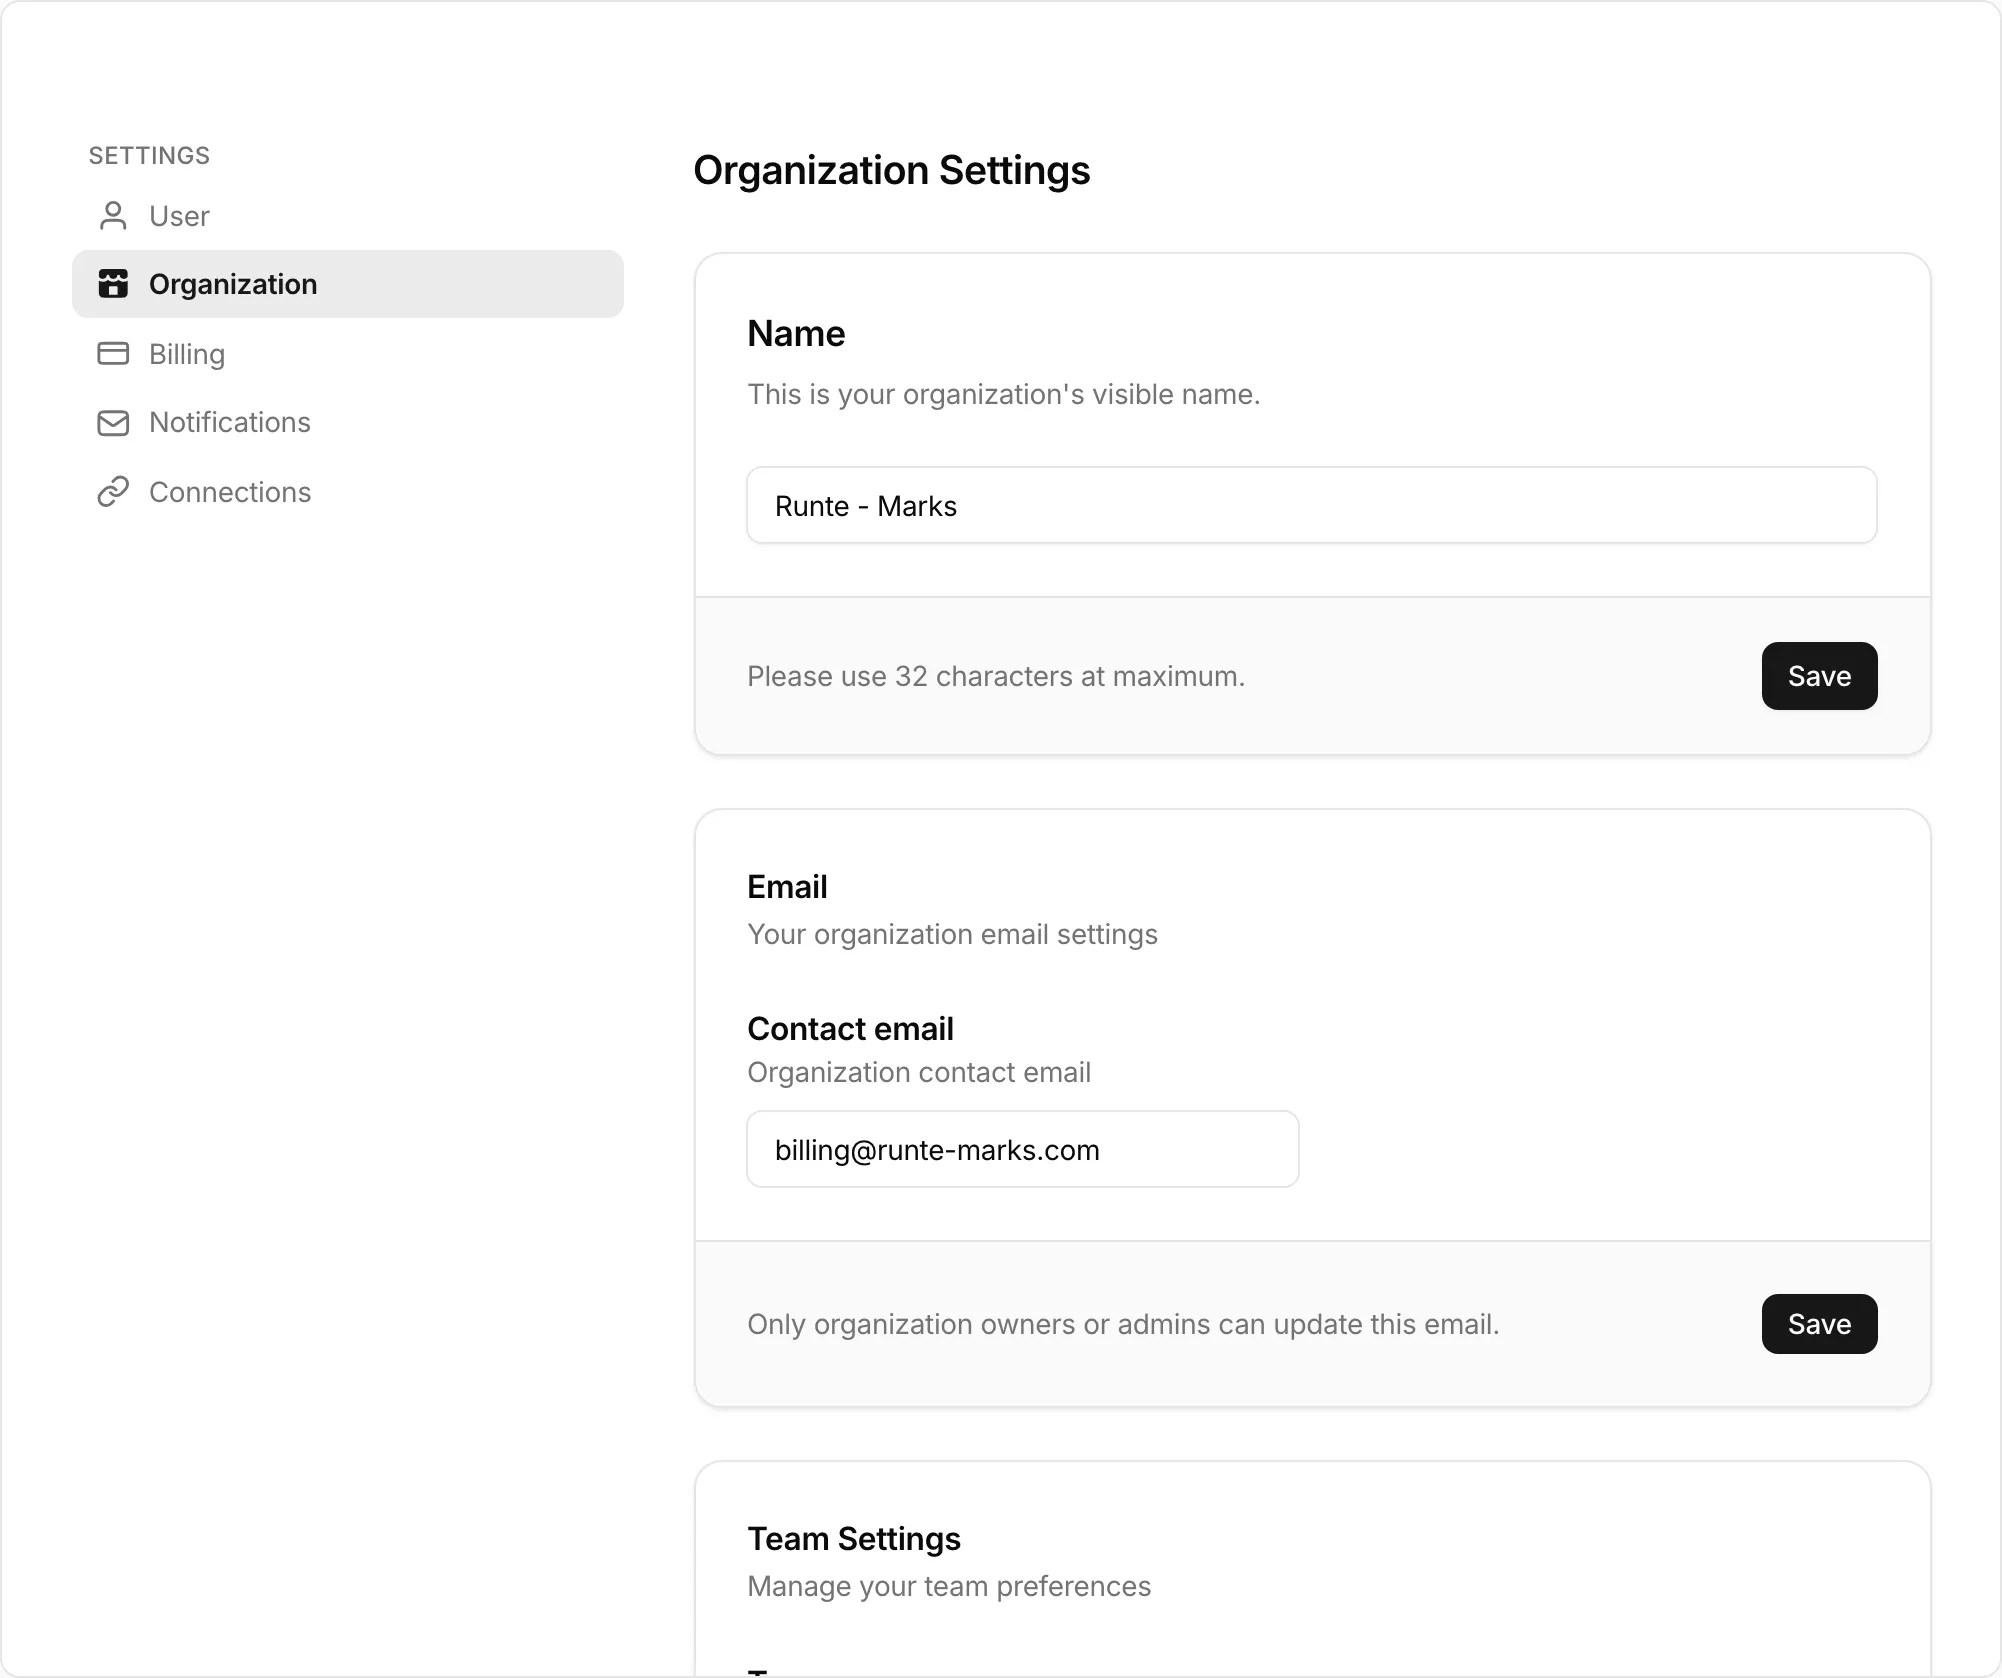This screenshot has height=1678, width=2002.
Task: Focus the organization name field "Runte - Marks"
Action: click(1311, 506)
